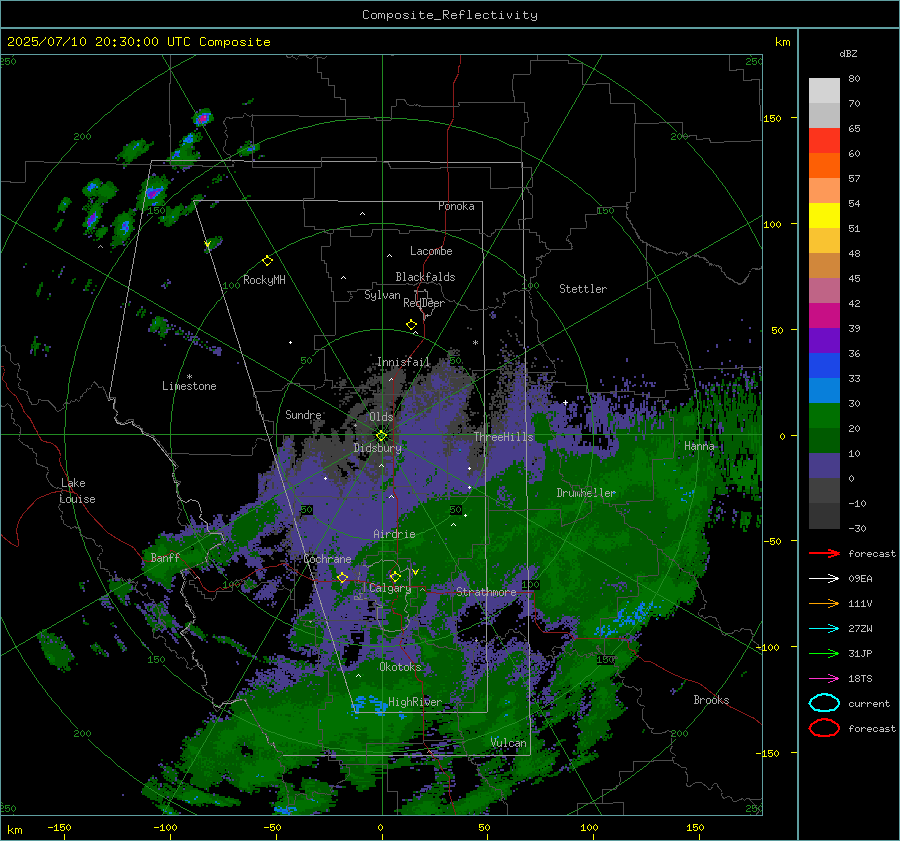The width and height of the screenshot is (900, 841).
Task: Select the dark orange 60-57 dBZ swatch
Action: point(824,166)
